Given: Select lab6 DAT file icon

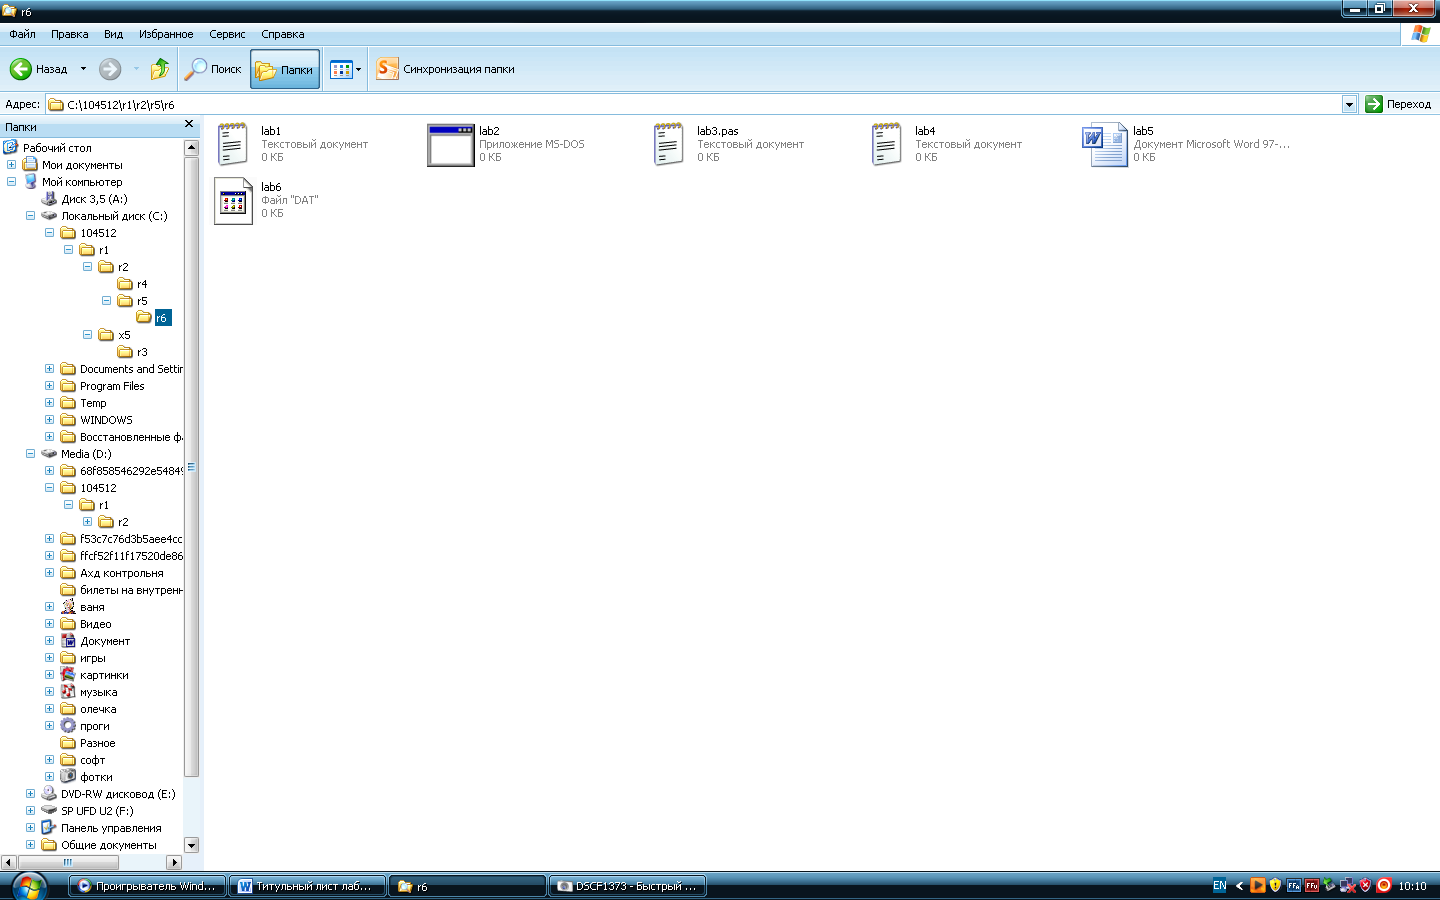Looking at the screenshot, I should tap(233, 201).
